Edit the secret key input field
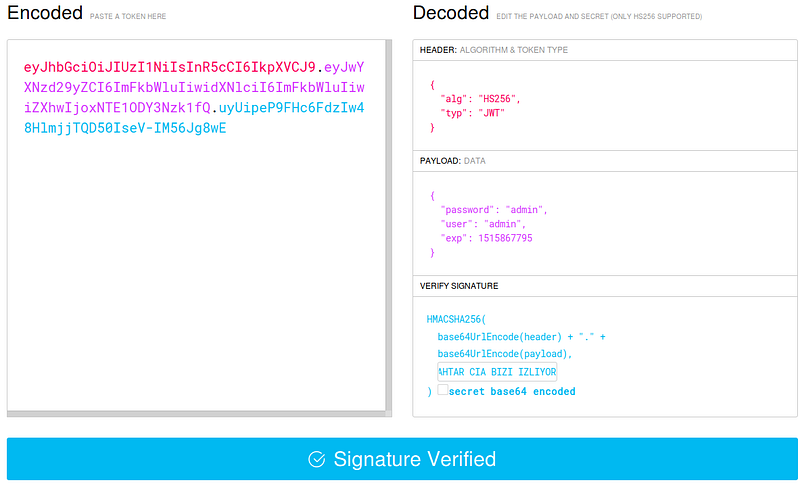This screenshot has height=483, width=800. (497, 372)
